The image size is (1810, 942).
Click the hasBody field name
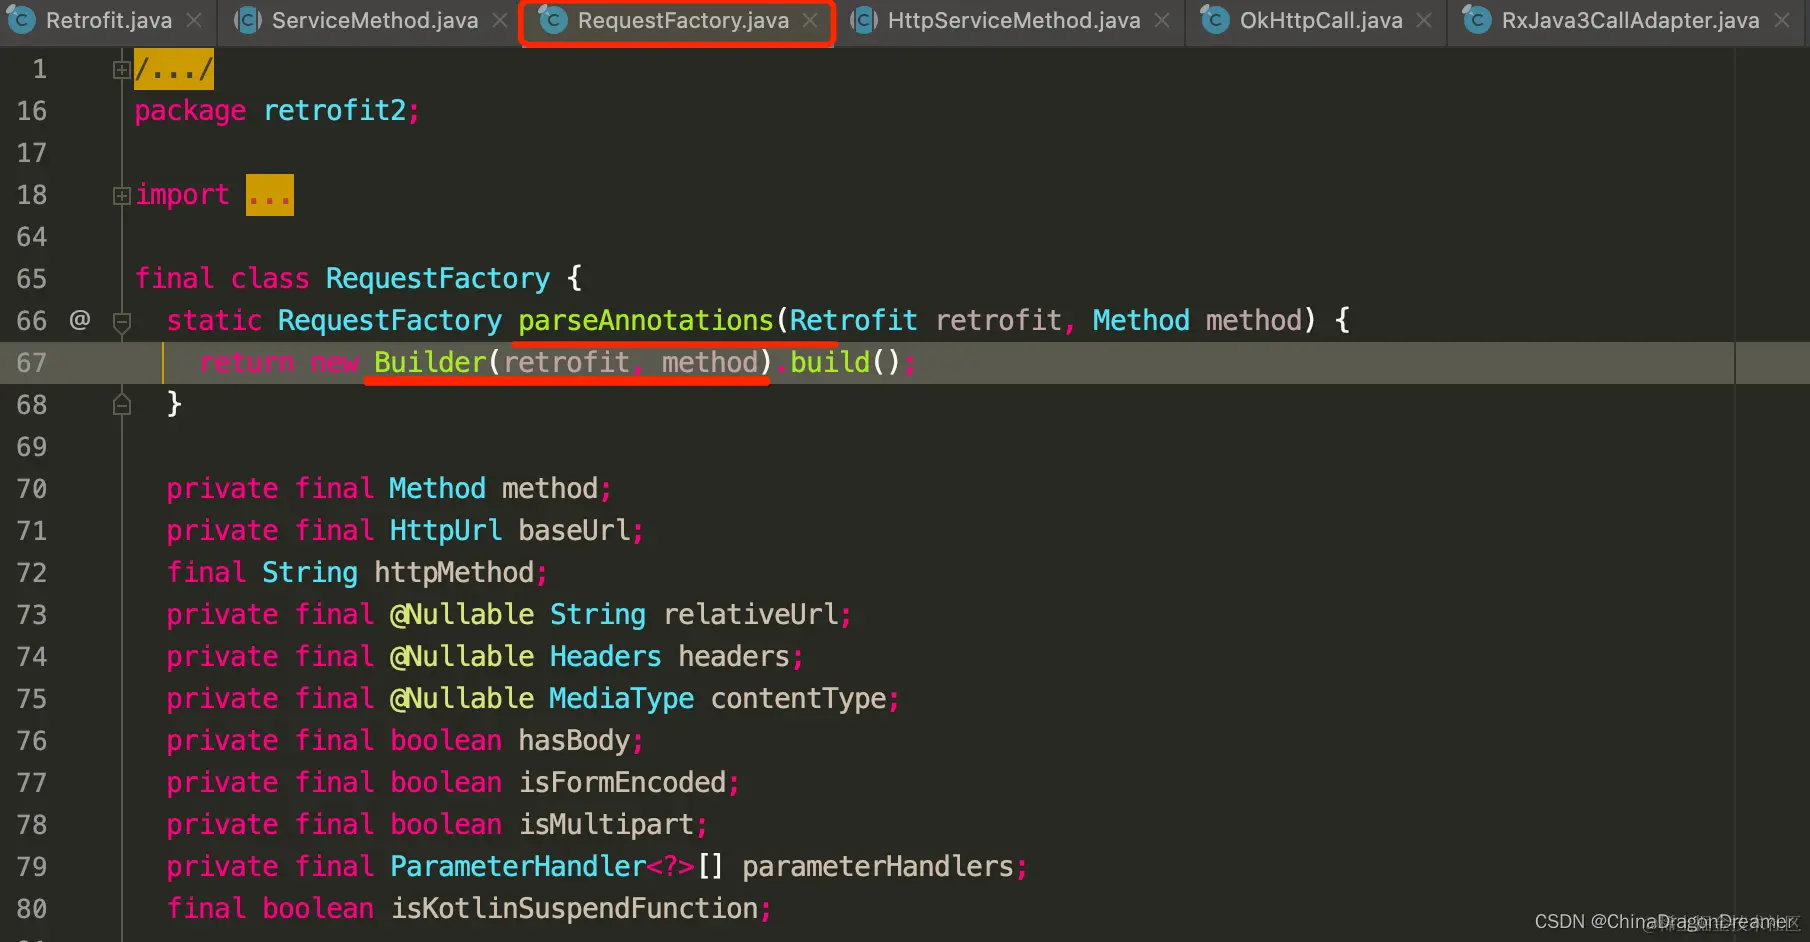click(574, 740)
